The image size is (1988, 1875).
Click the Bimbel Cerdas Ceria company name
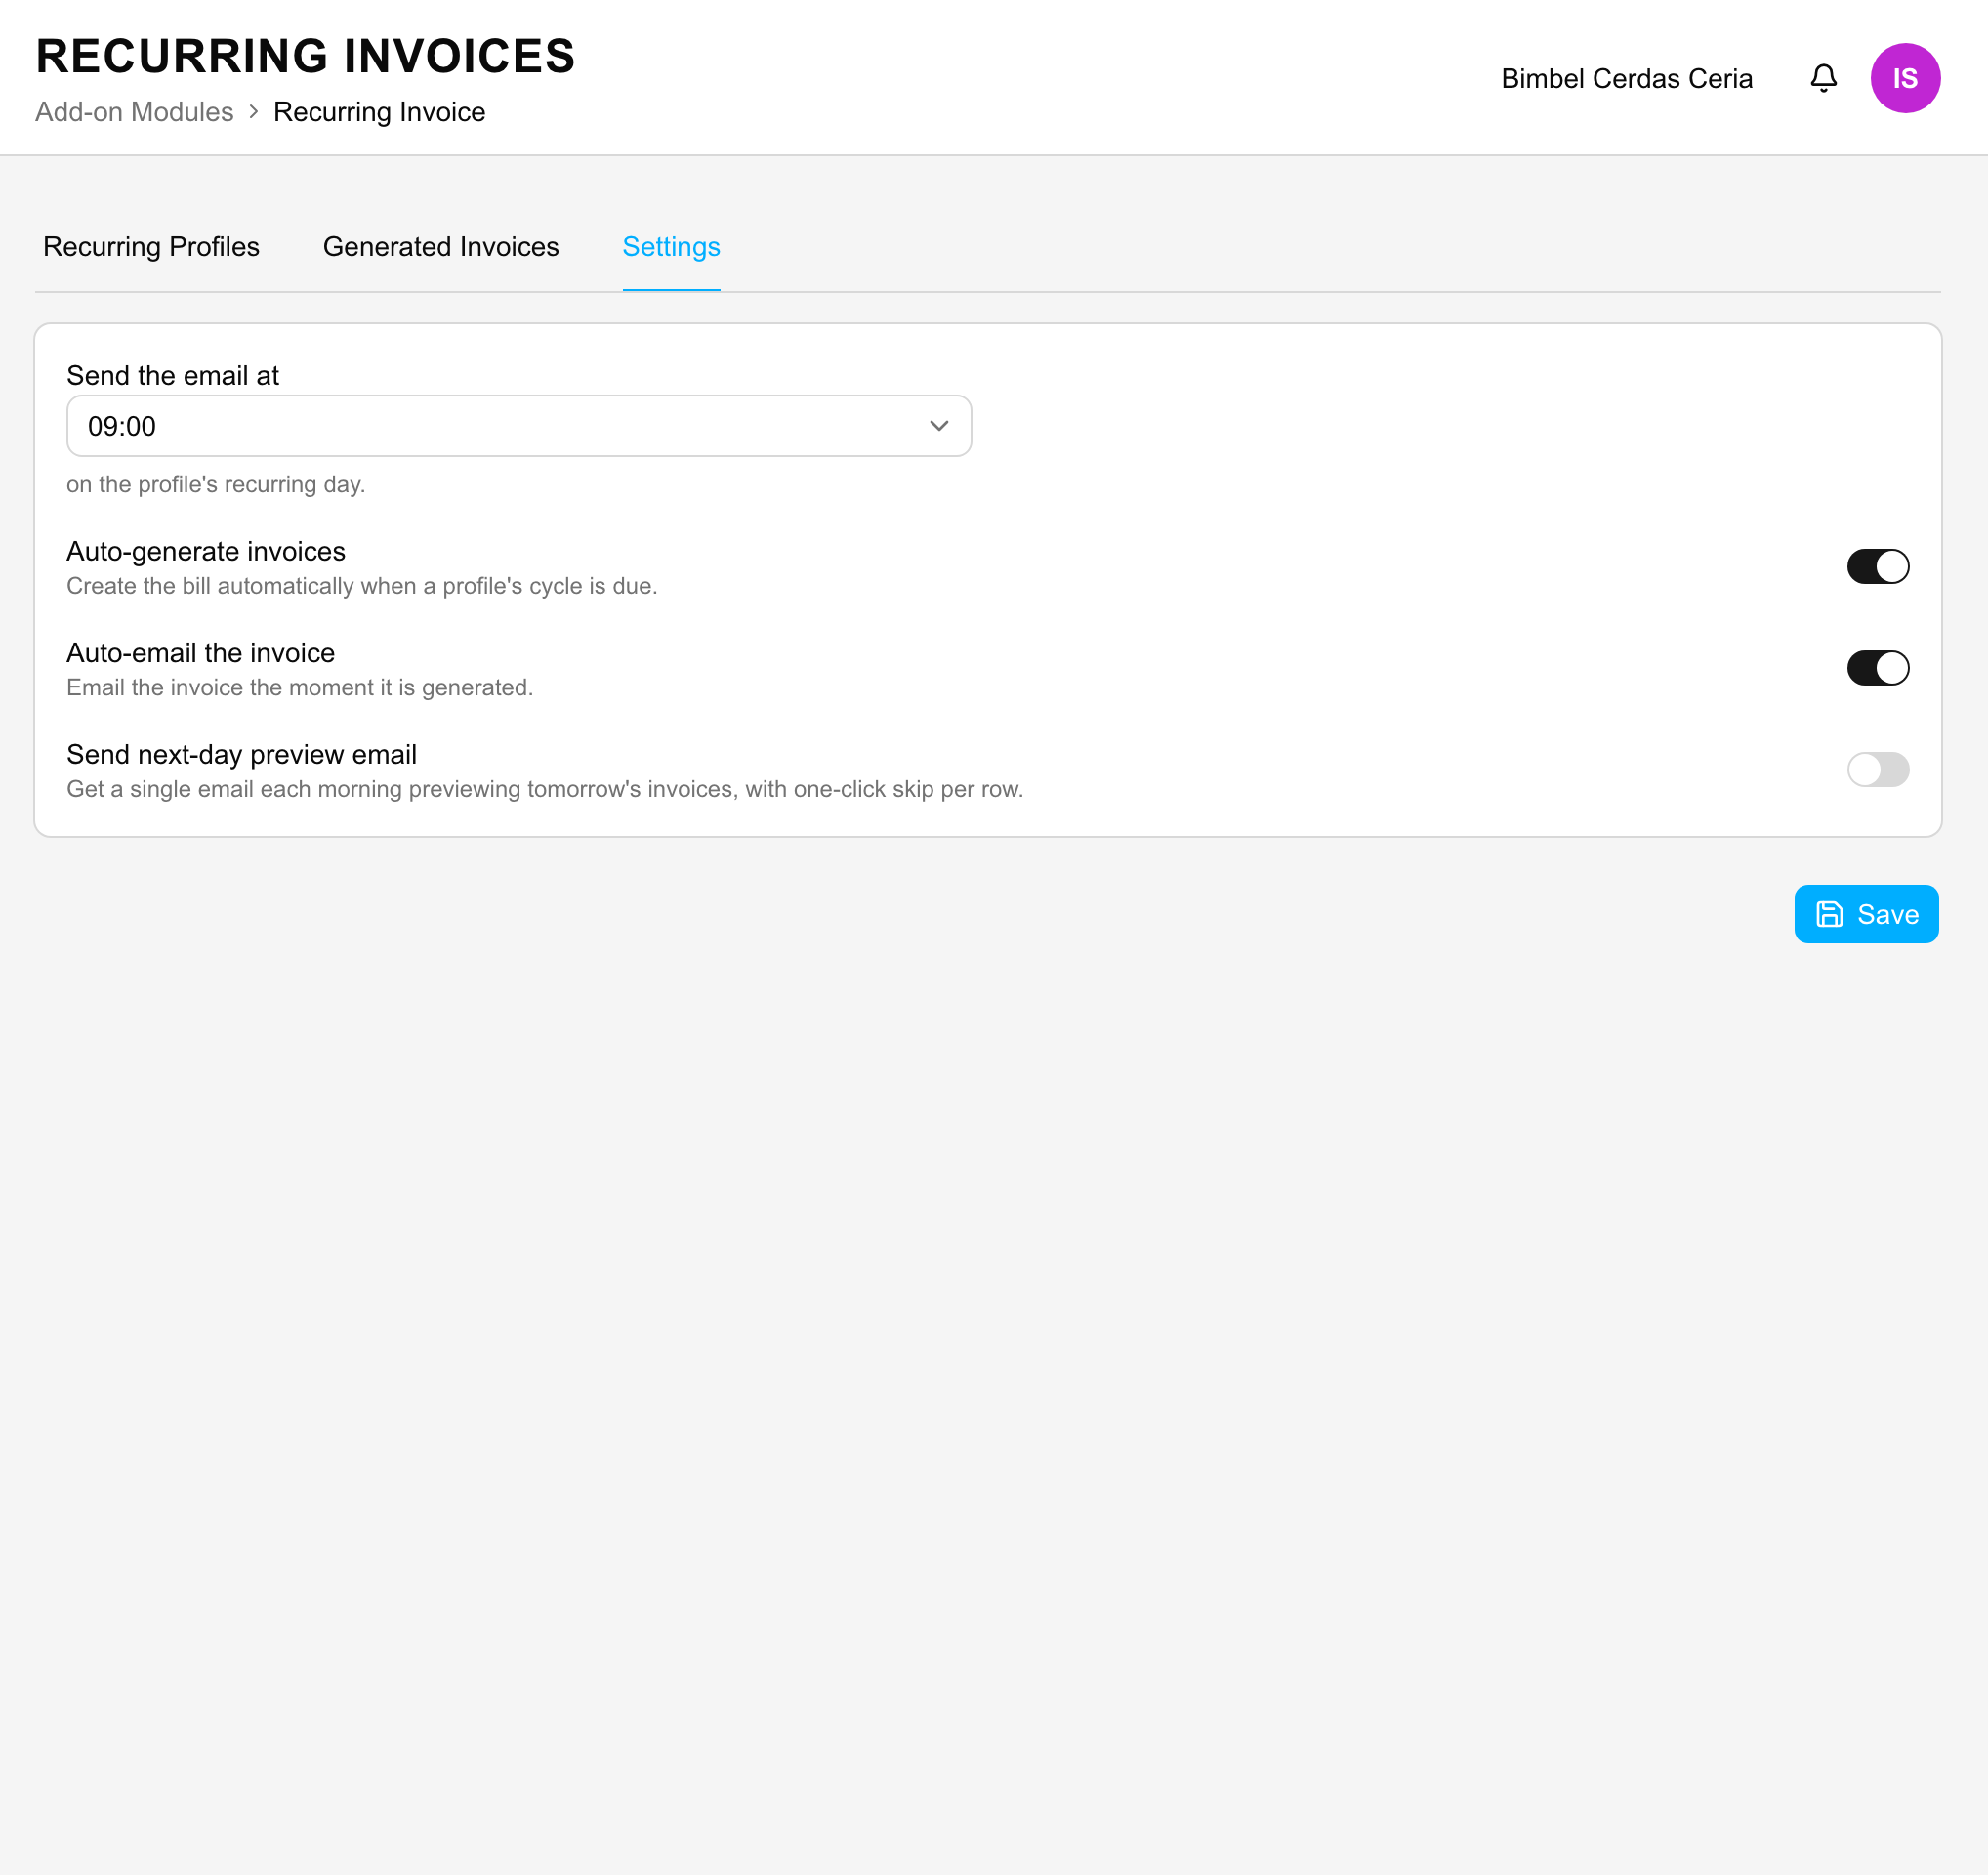point(1626,79)
